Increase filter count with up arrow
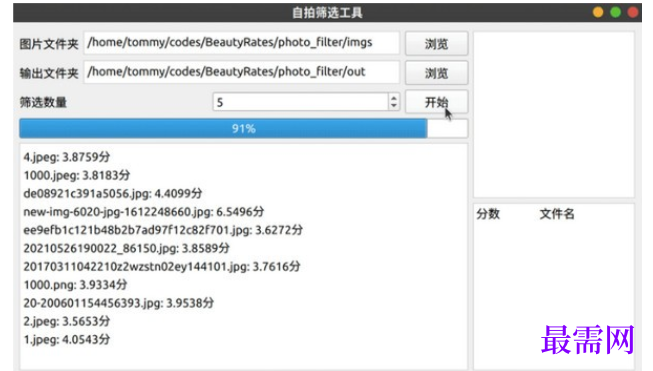The width and height of the screenshot is (653, 371). [x=394, y=98]
